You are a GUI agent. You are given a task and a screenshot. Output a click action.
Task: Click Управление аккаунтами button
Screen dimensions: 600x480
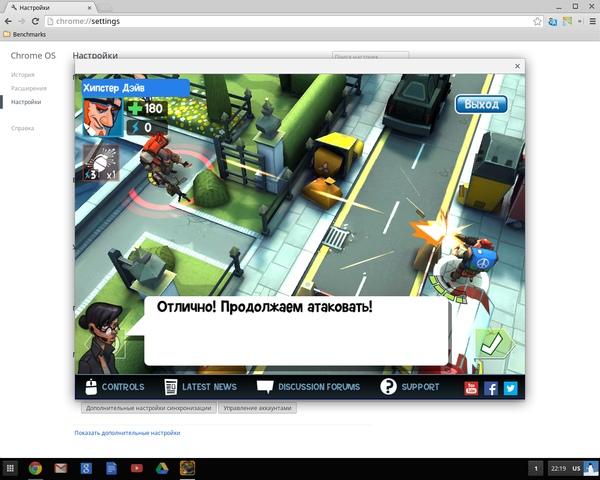pyautogui.click(x=258, y=408)
